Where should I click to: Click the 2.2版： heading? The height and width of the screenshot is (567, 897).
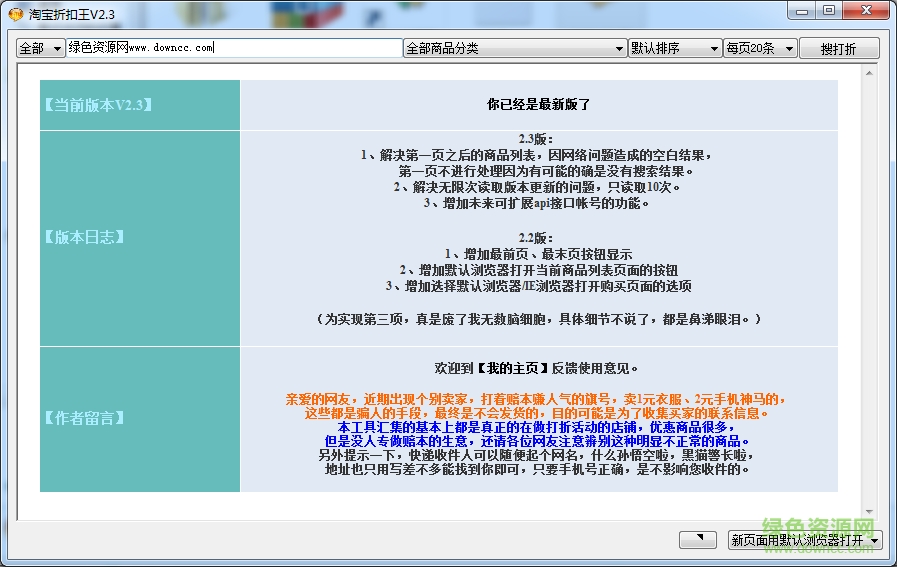pos(536,238)
